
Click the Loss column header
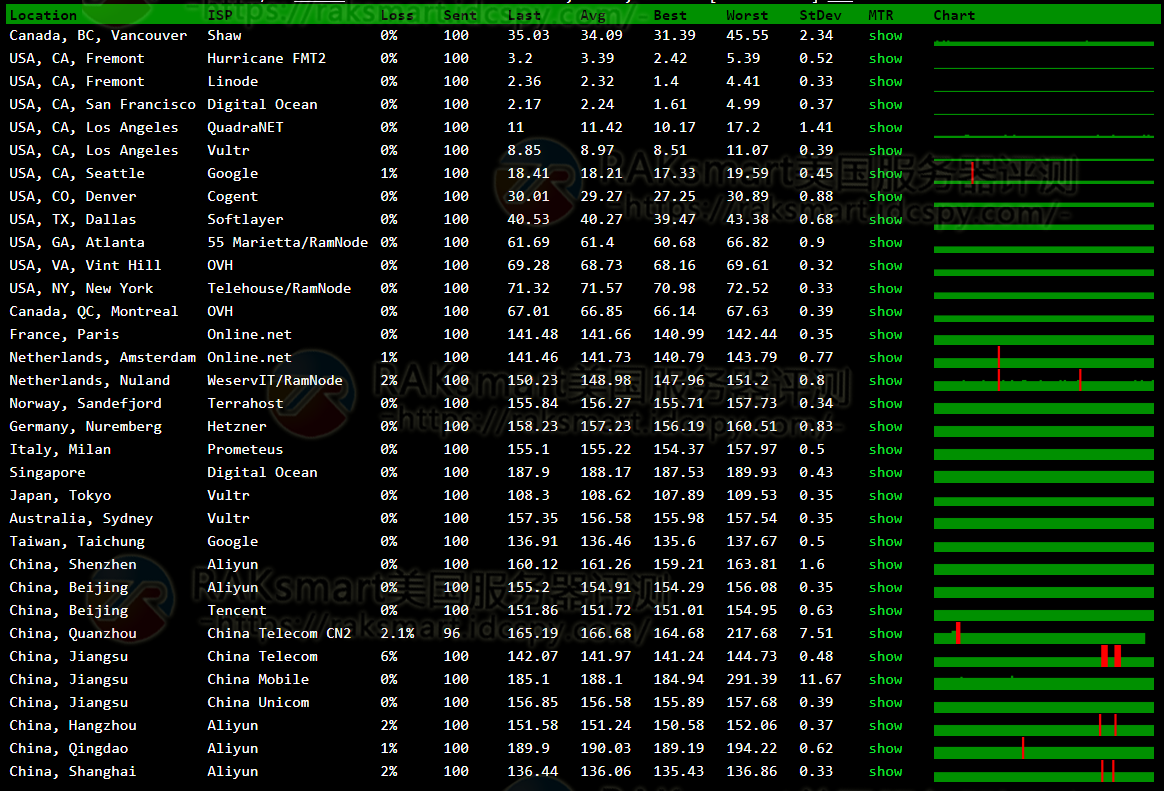tap(397, 16)
